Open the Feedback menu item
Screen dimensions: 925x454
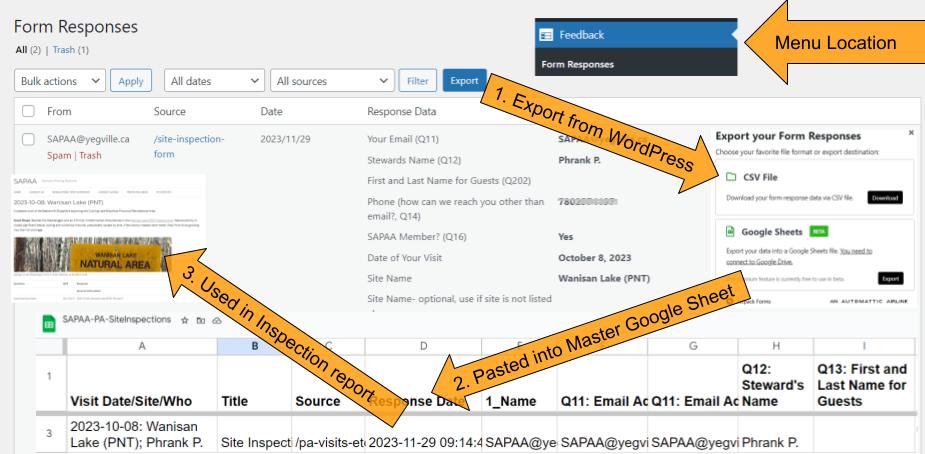[636, 35]
